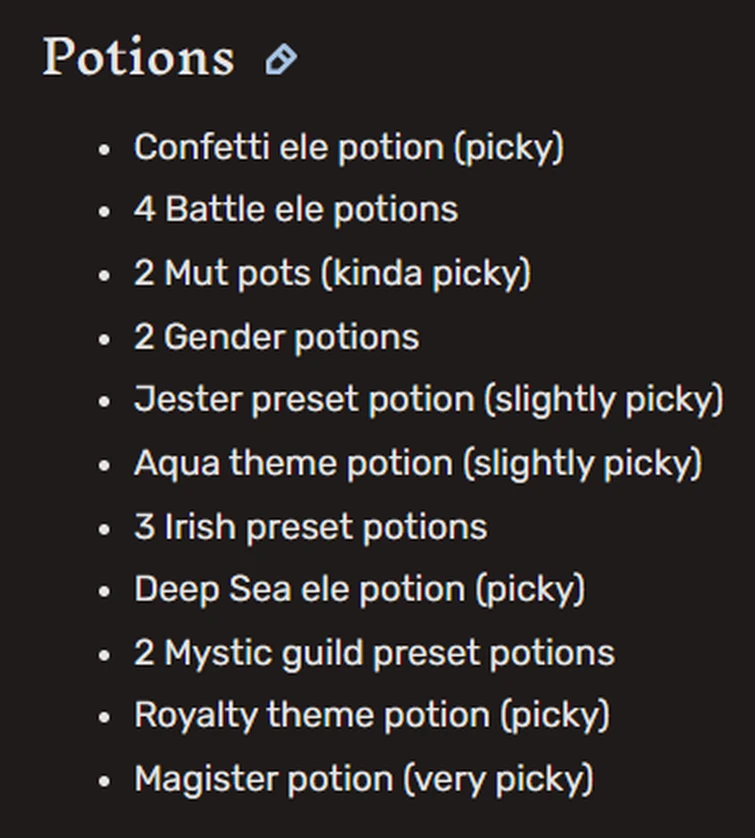Click the 2 Mystic guild preset potions entry

coord(373,652)
